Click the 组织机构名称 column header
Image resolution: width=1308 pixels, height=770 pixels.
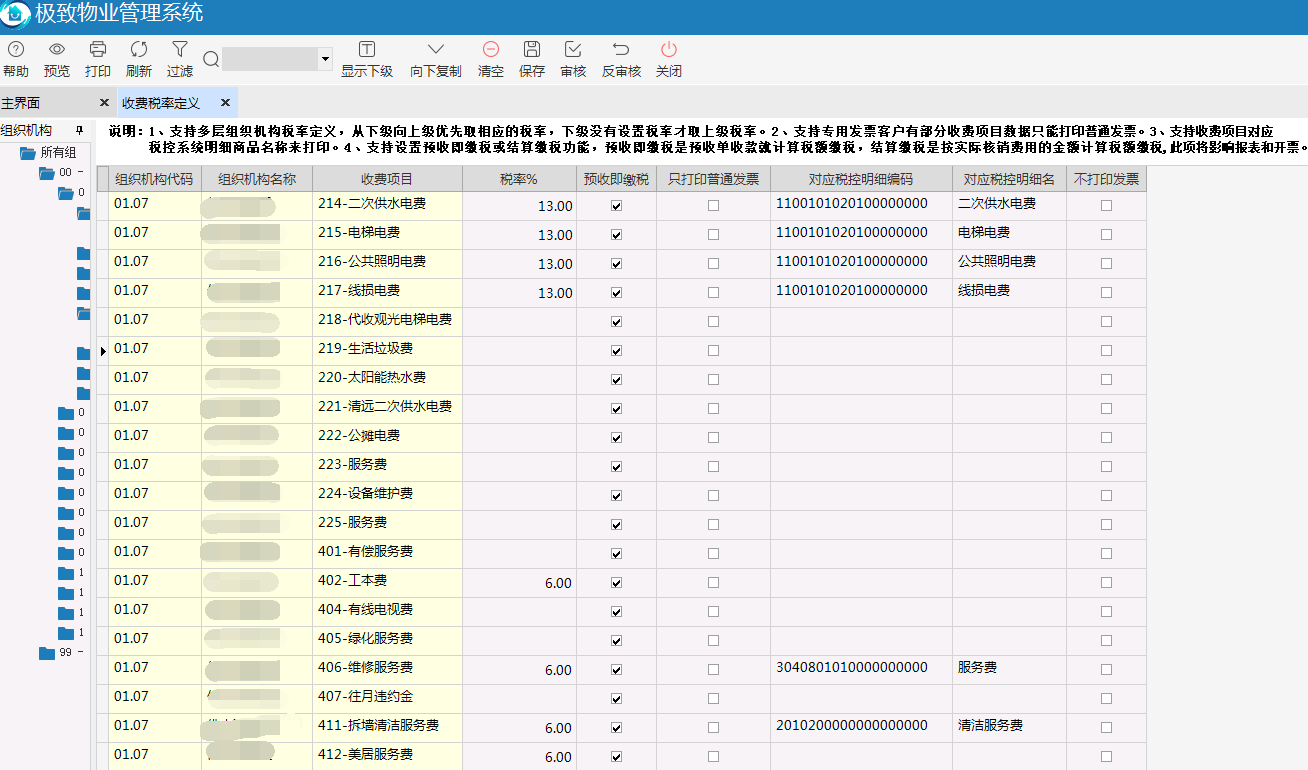coord(257,179)
